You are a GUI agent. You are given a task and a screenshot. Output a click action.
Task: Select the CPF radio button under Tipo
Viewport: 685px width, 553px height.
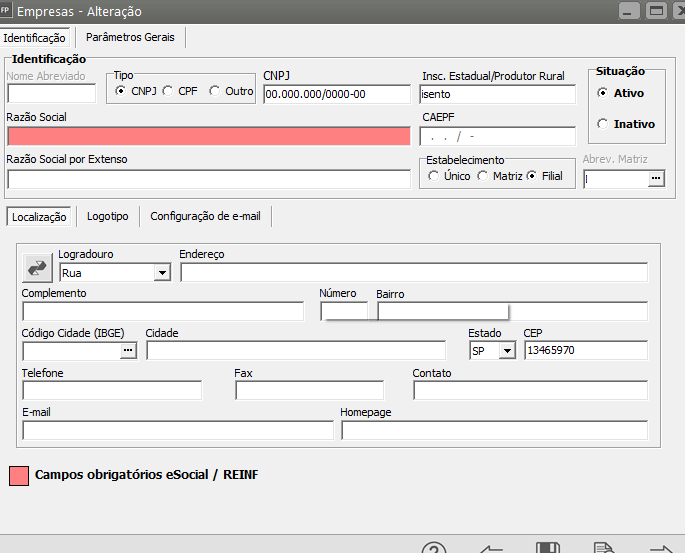(x=168, y=92)
